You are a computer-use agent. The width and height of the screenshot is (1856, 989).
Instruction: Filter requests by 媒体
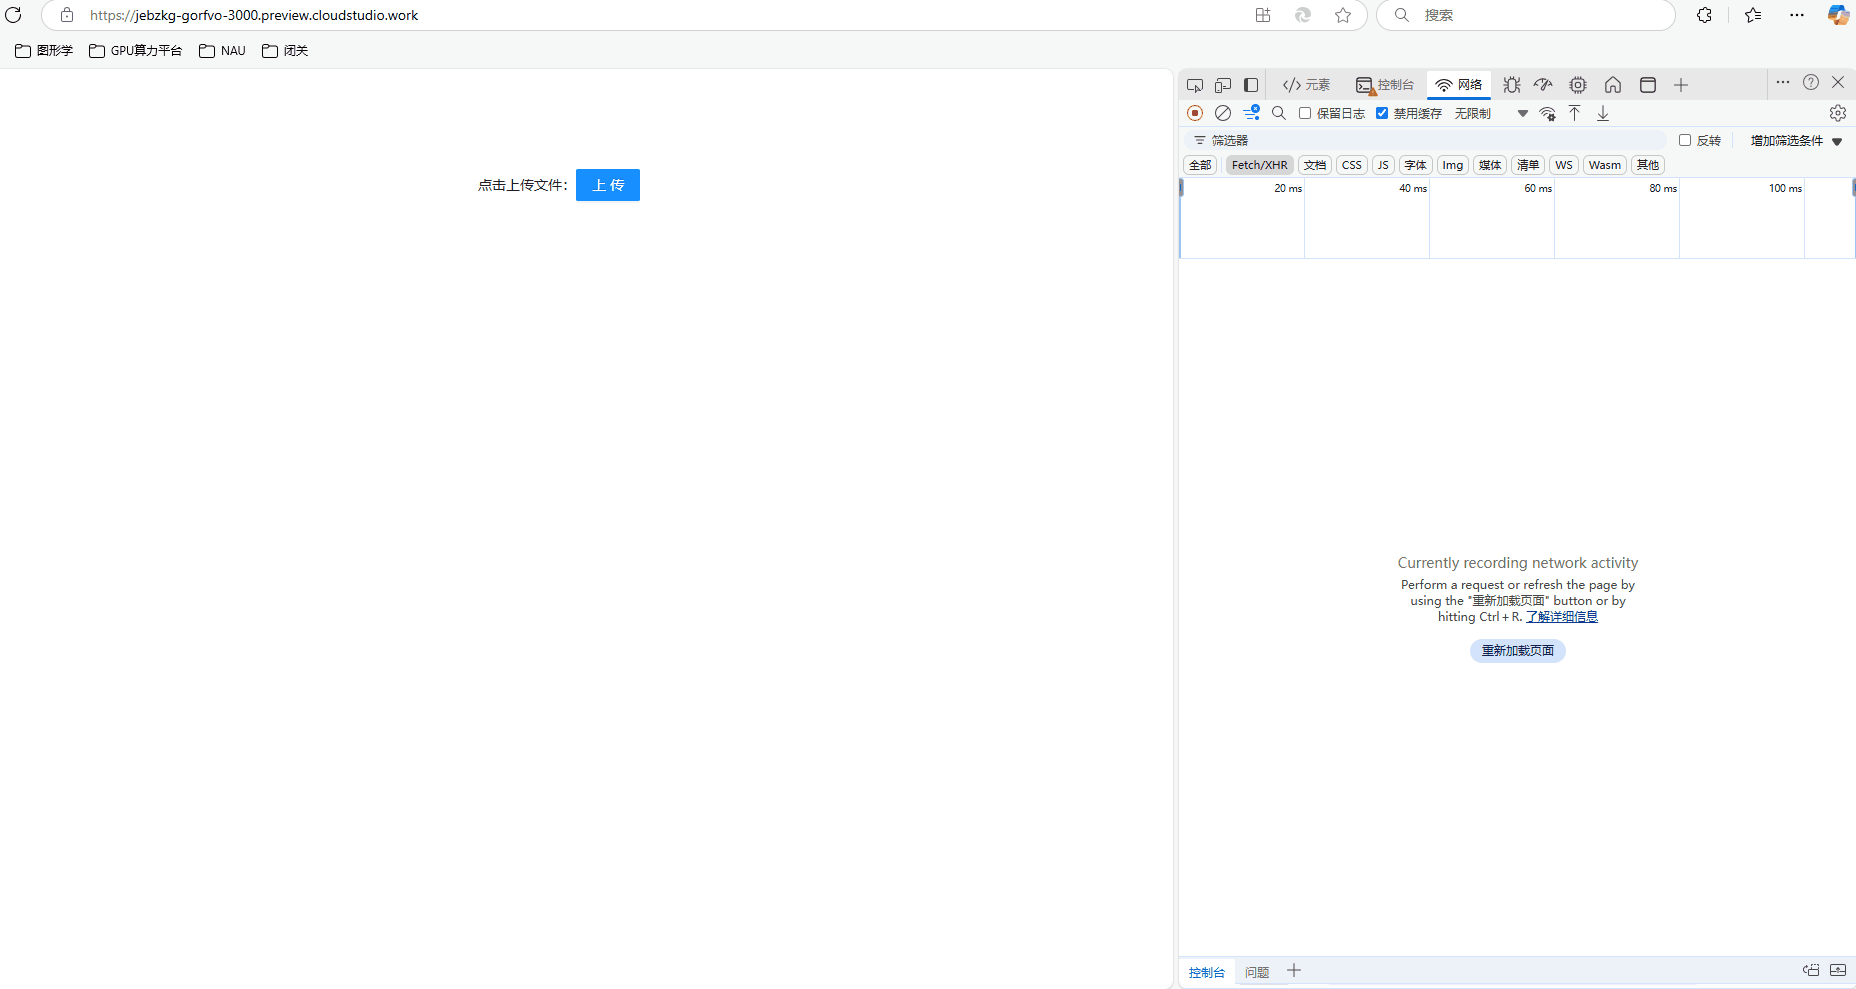(1490, 165)
